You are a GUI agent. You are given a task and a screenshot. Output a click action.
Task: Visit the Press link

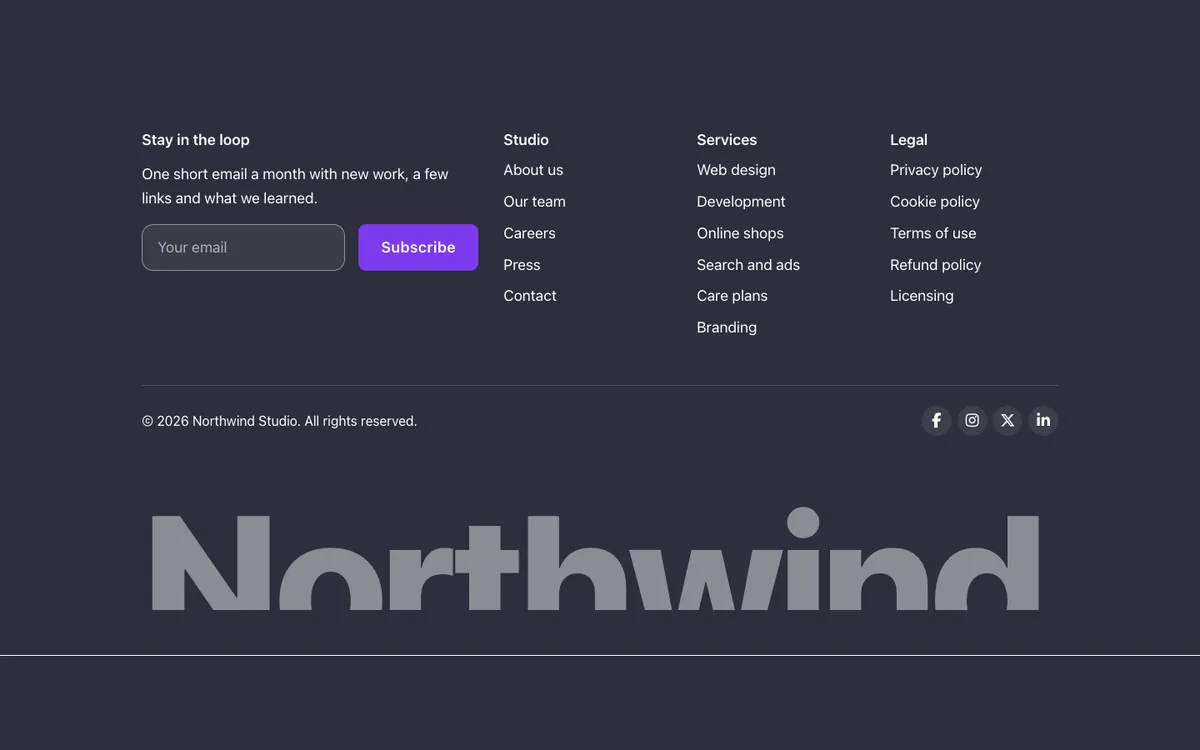coord(522,265)
